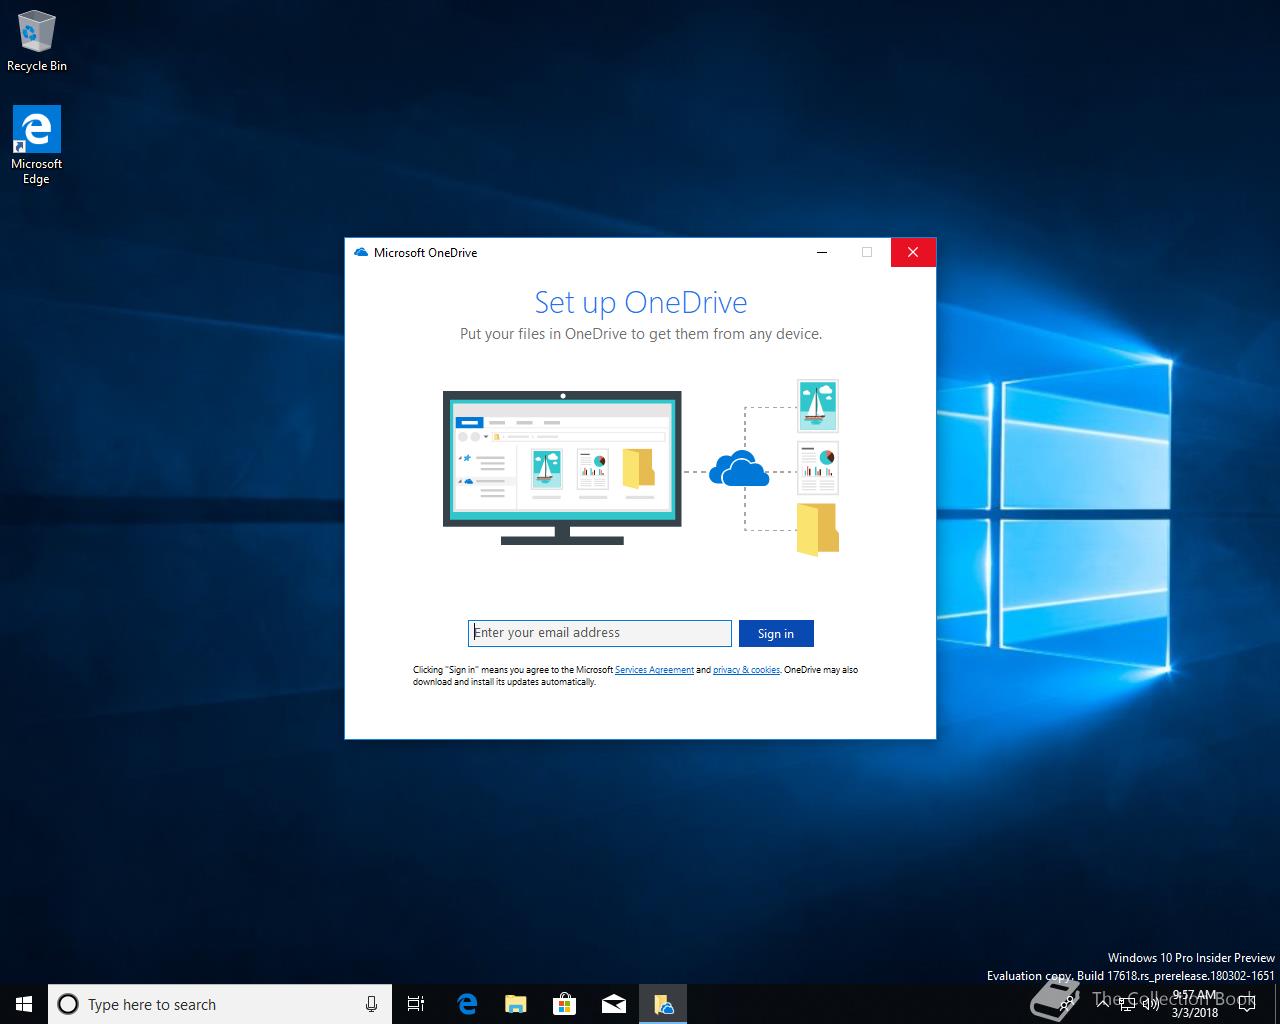Open the privacy & cookies link
This screenshot has width=1280, height=1024.
746,670
